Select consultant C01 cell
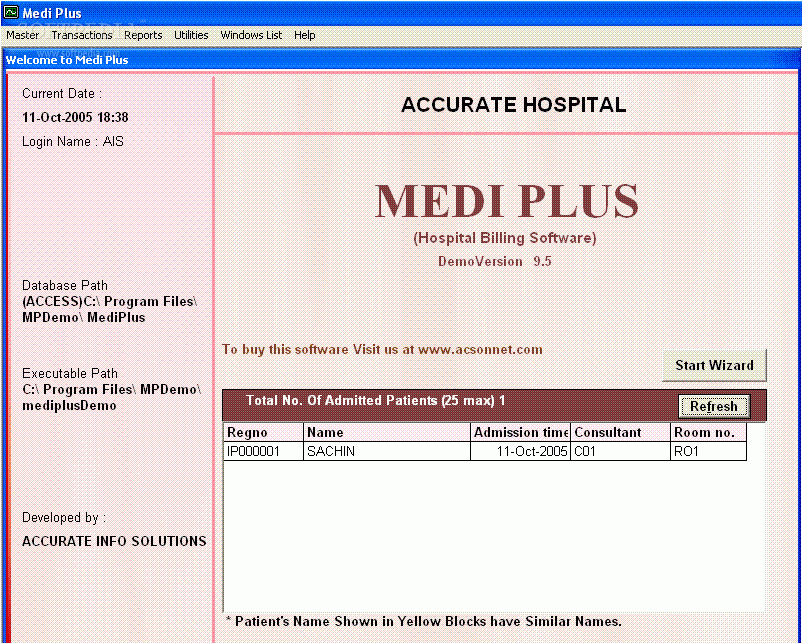The width and height of the screenshot is (802, 643). 621,451
